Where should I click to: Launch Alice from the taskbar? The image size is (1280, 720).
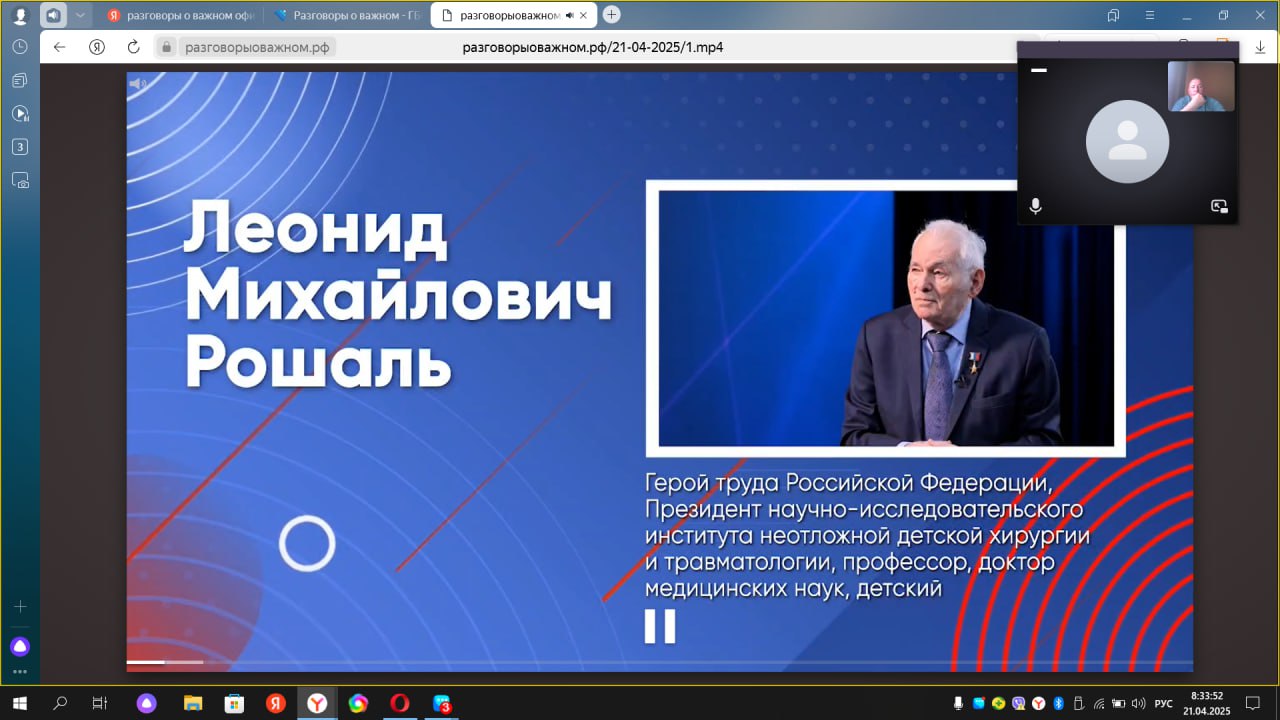click(147, 703)
